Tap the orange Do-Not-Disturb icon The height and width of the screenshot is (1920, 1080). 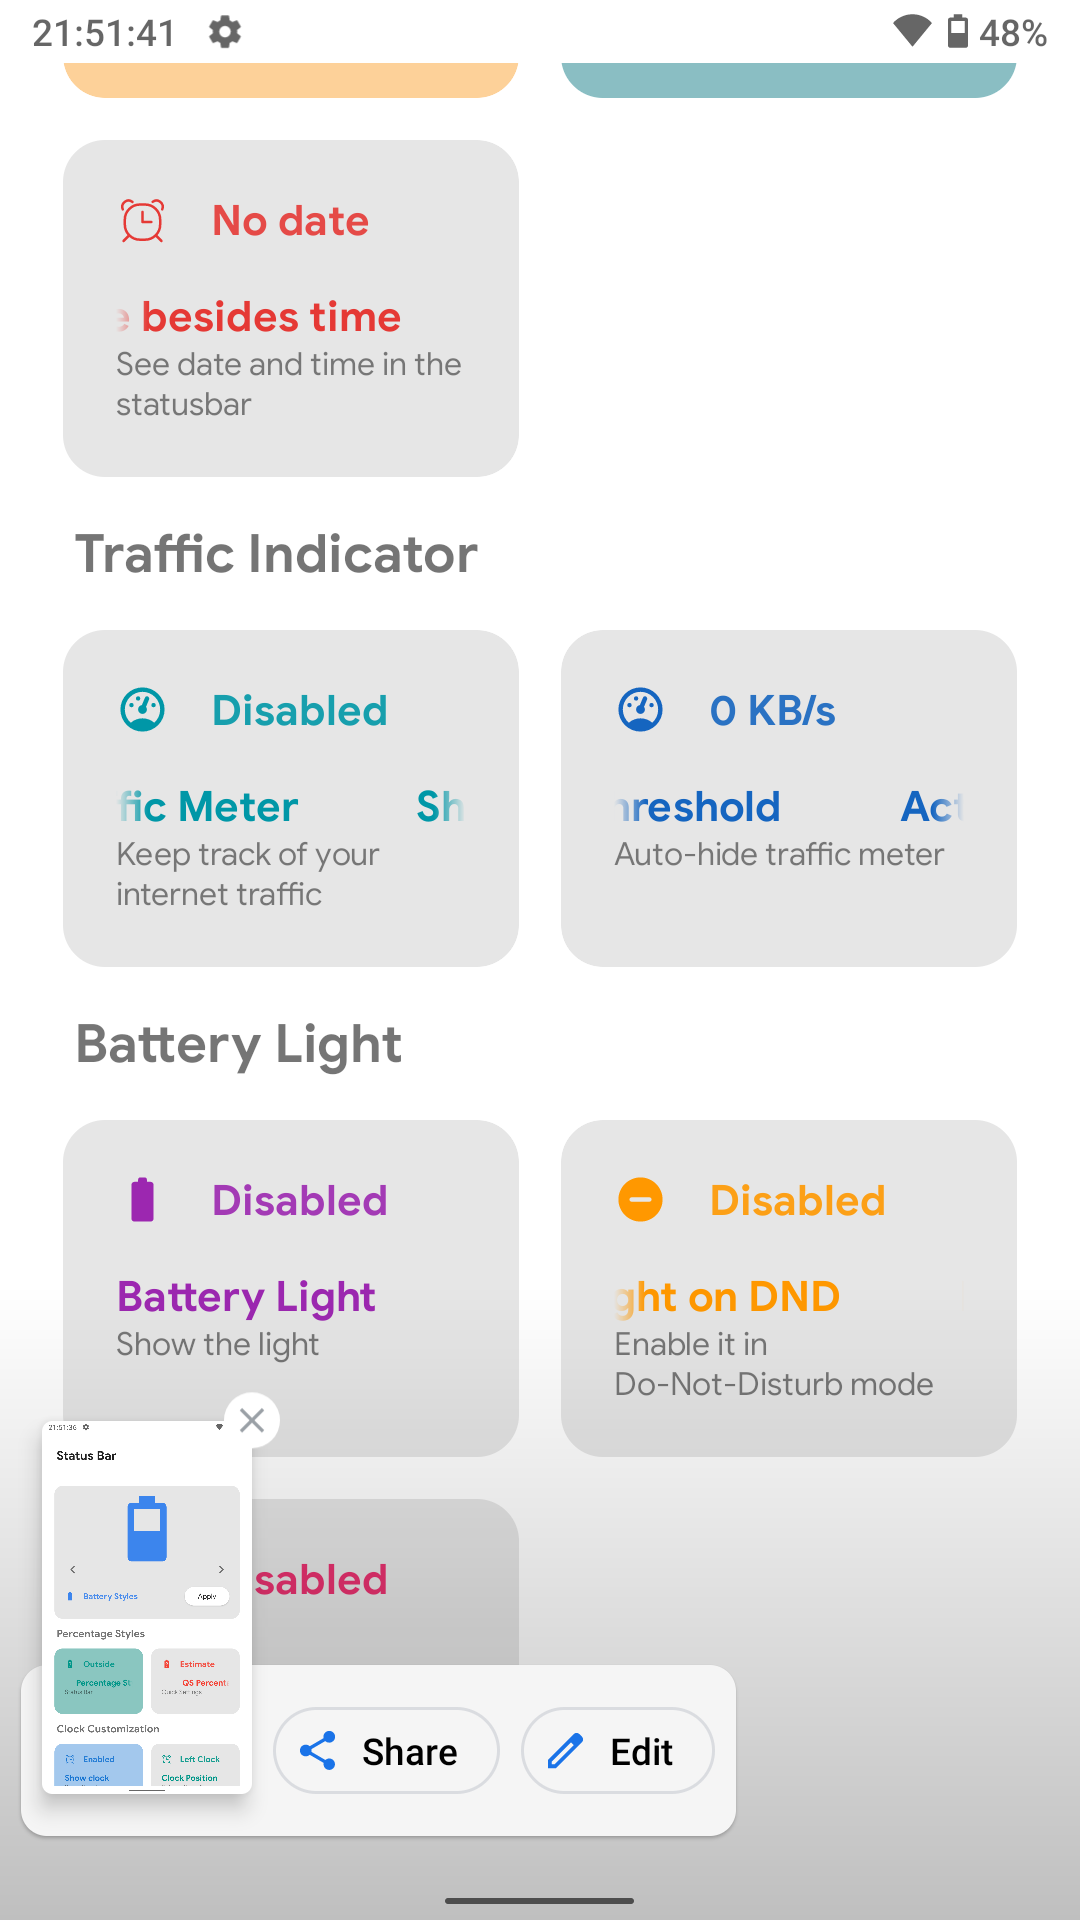tap(640, 1200)
